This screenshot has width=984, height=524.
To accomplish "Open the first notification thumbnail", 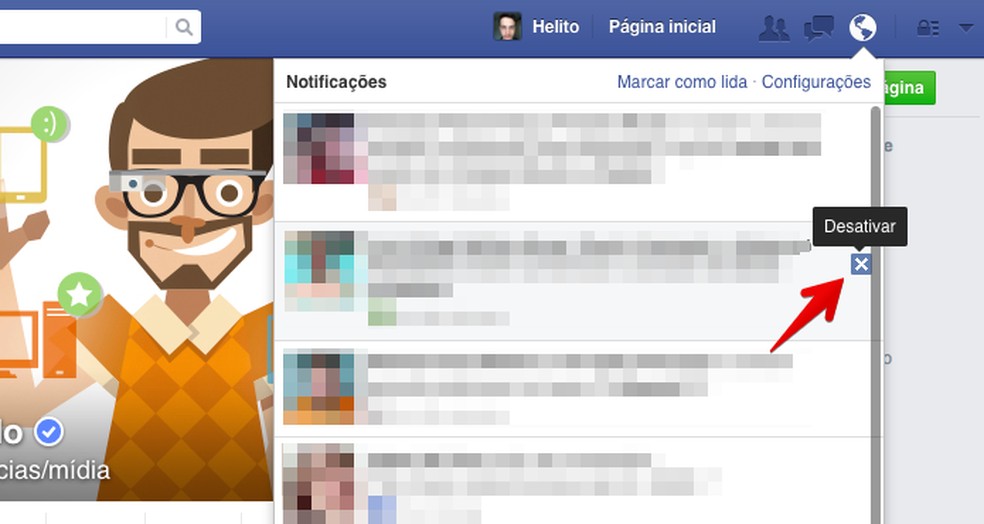I will pyautogui.click(x=319, y=148).
